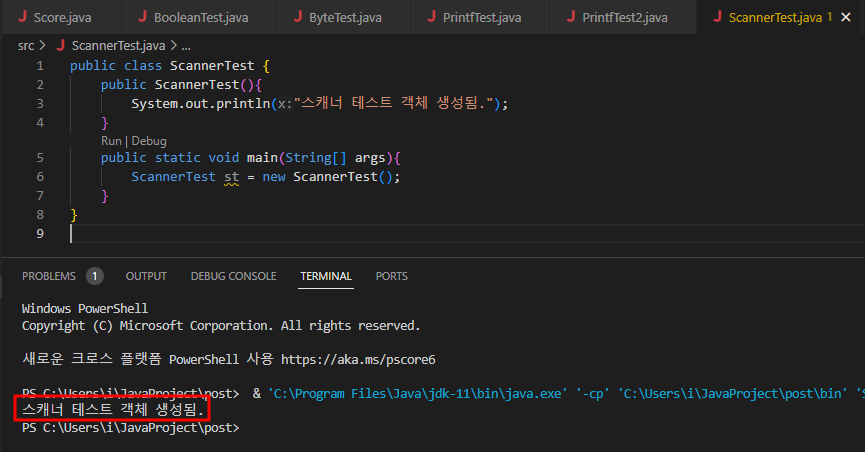Image resolution: width=865 pixels, height=452 pixels.
Task: Click the ScannerTest.java breadcrumb item
Action: click(118, 45)
